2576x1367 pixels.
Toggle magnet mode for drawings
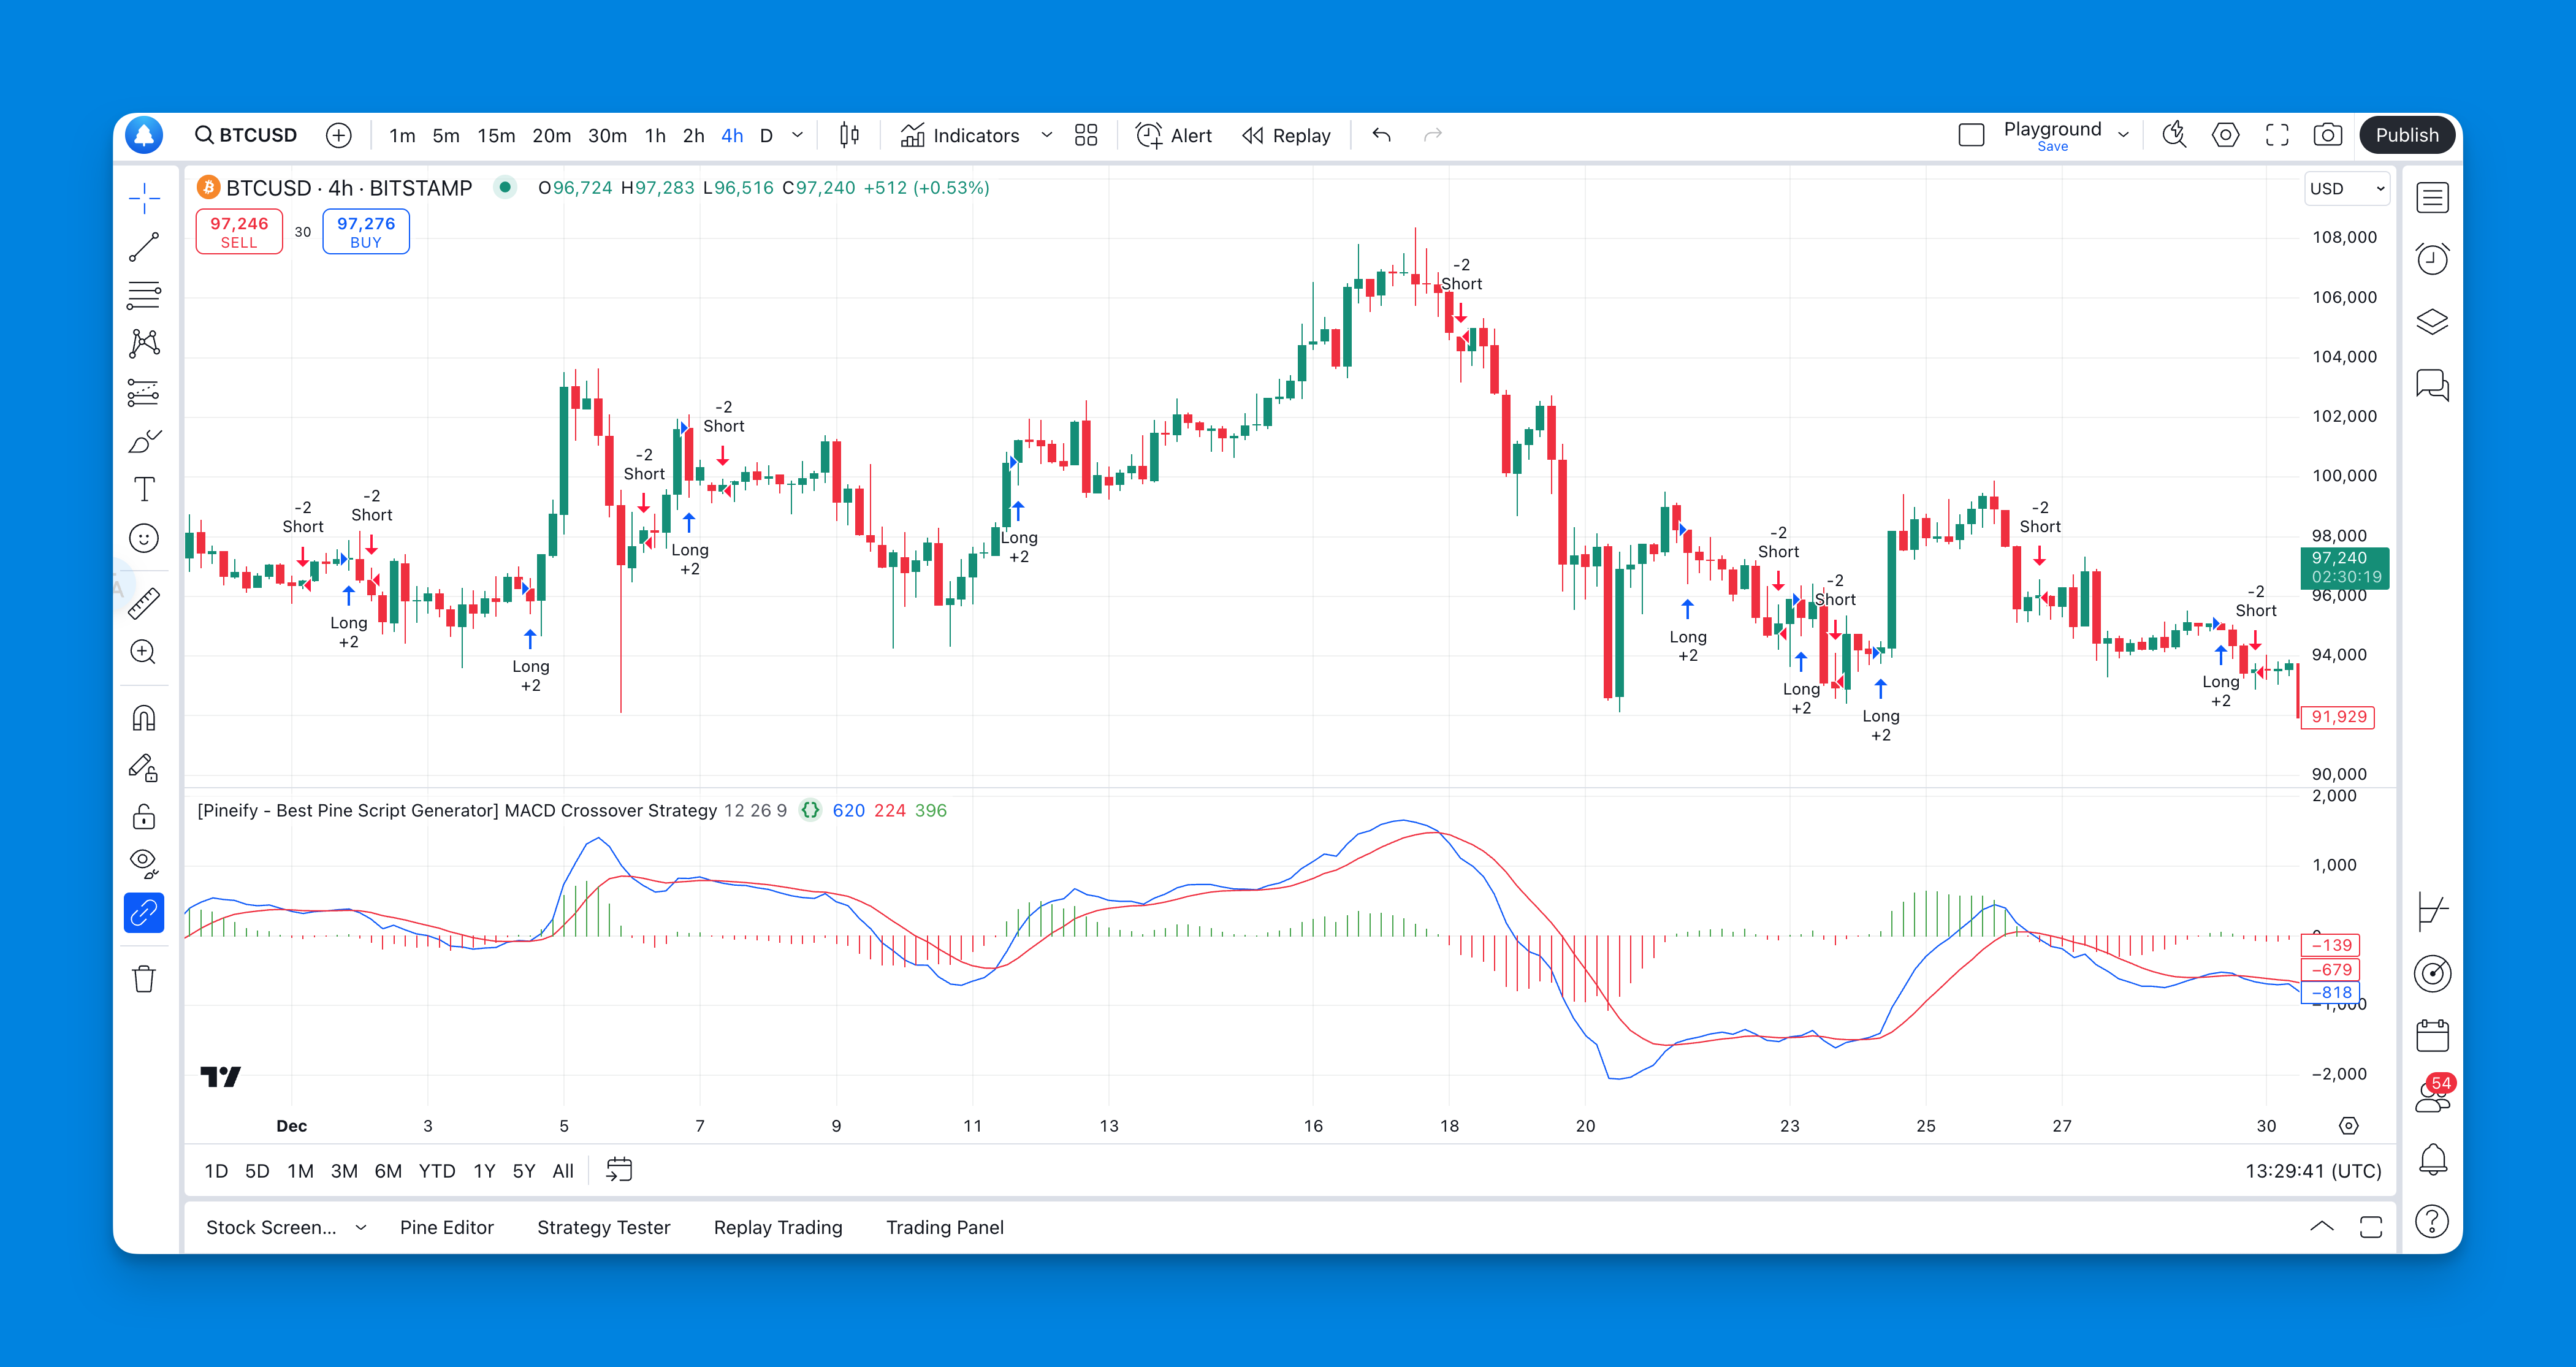144,718
